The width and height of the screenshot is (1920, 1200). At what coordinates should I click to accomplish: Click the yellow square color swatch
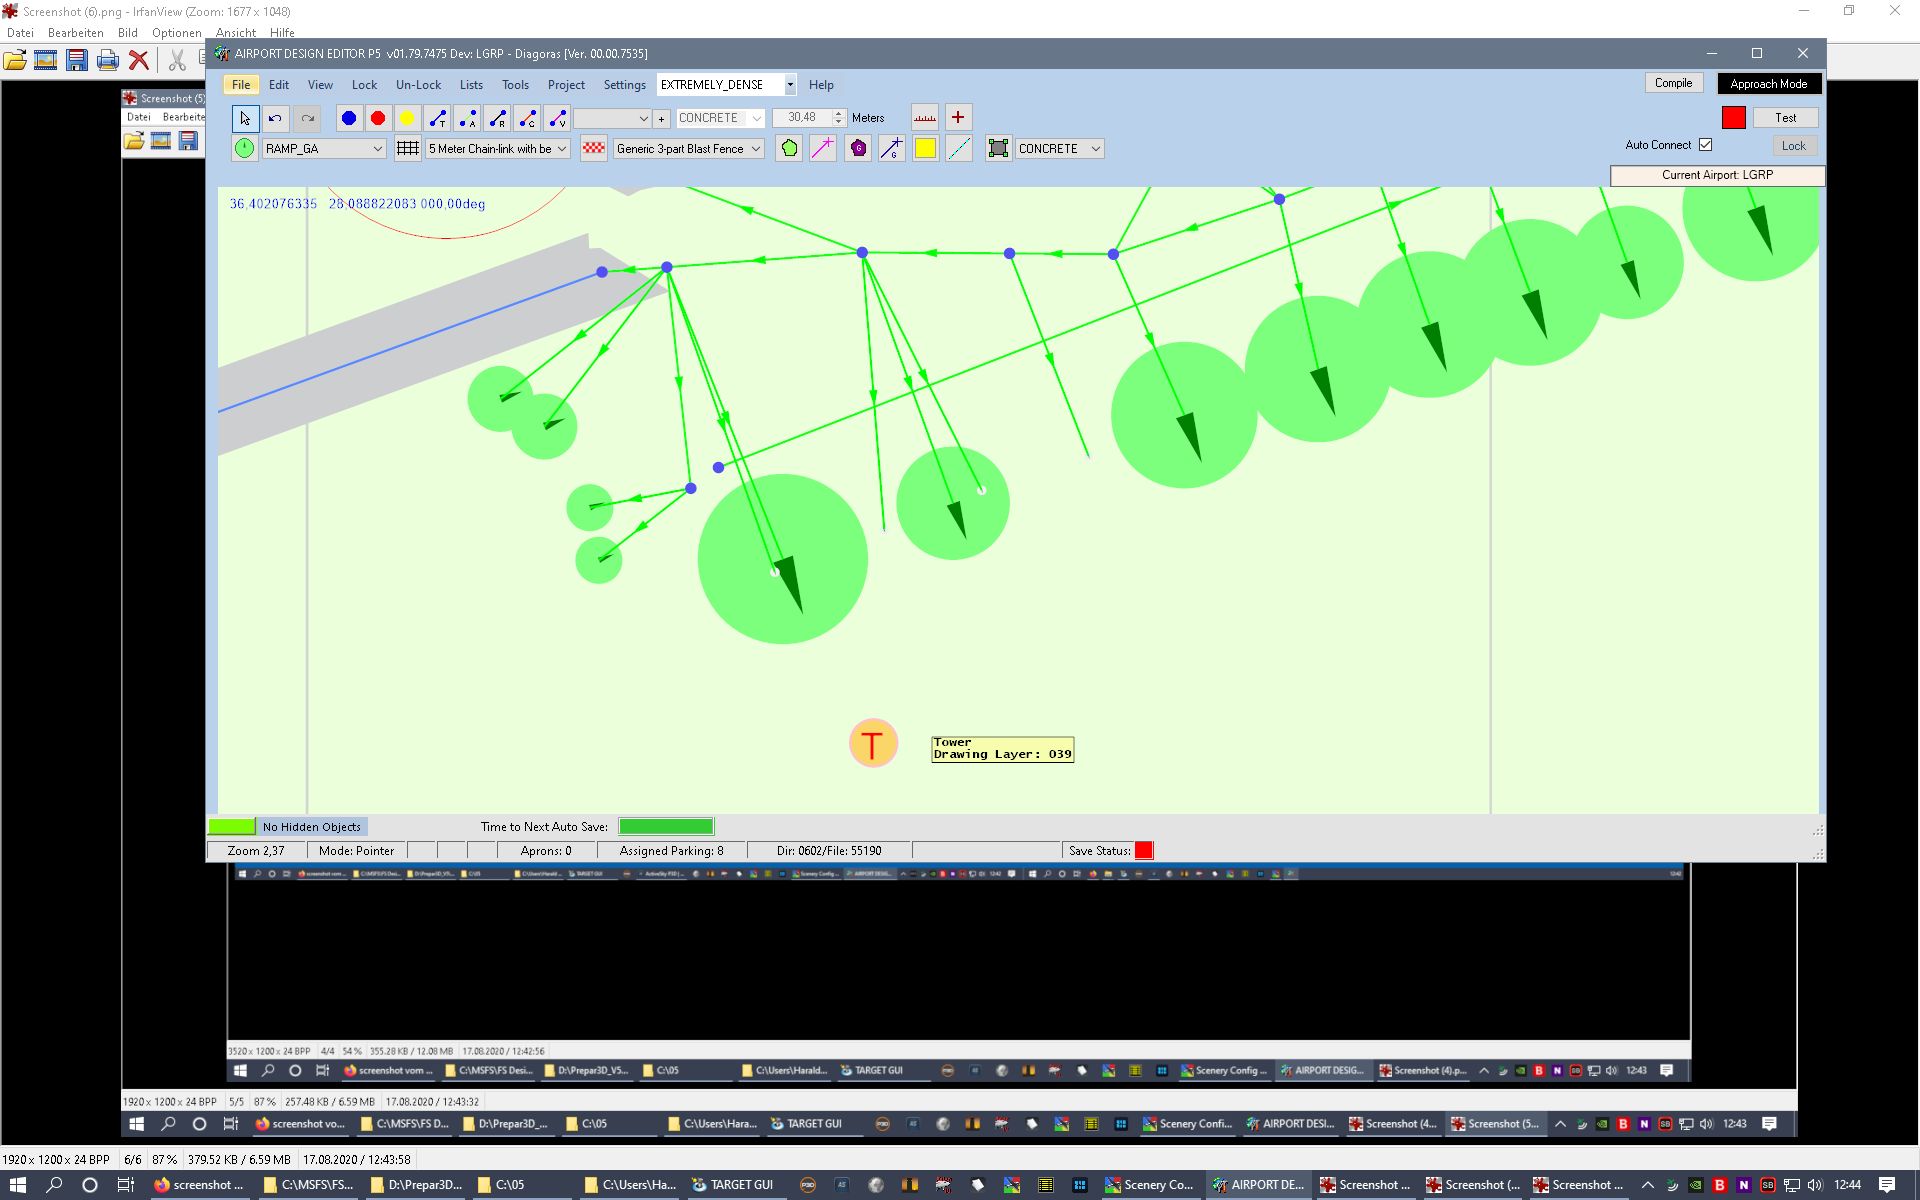(x=925, y=149)
